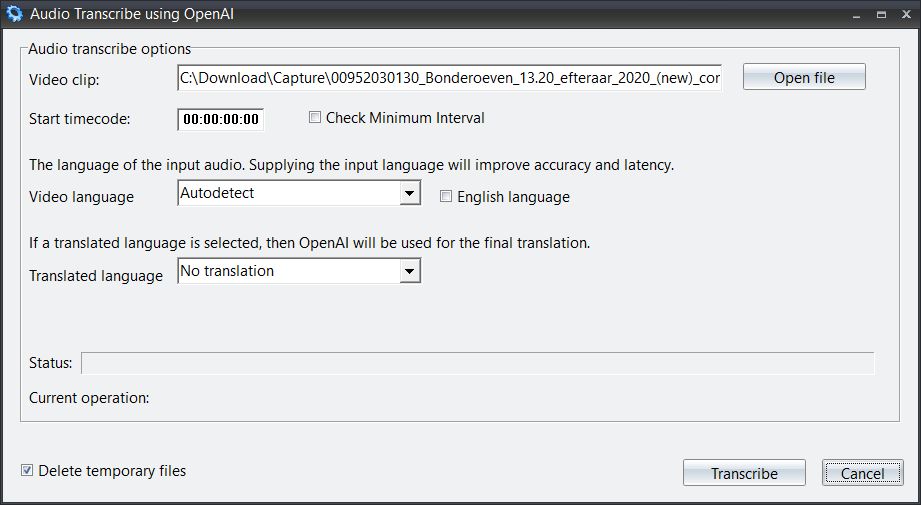The height and width of the screenshot is (505, 921).
Task: Focus the Start timecode field
Action: [x=221, y=119]
